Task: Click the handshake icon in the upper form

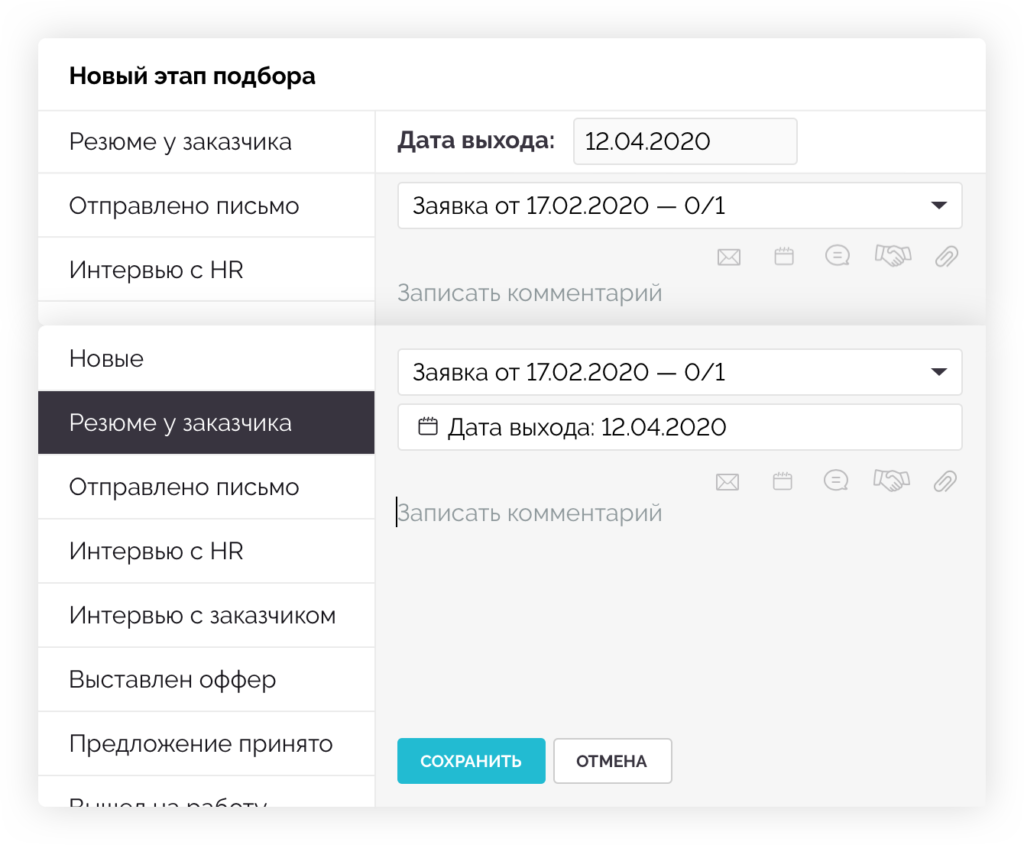Action: coord(892,256)
